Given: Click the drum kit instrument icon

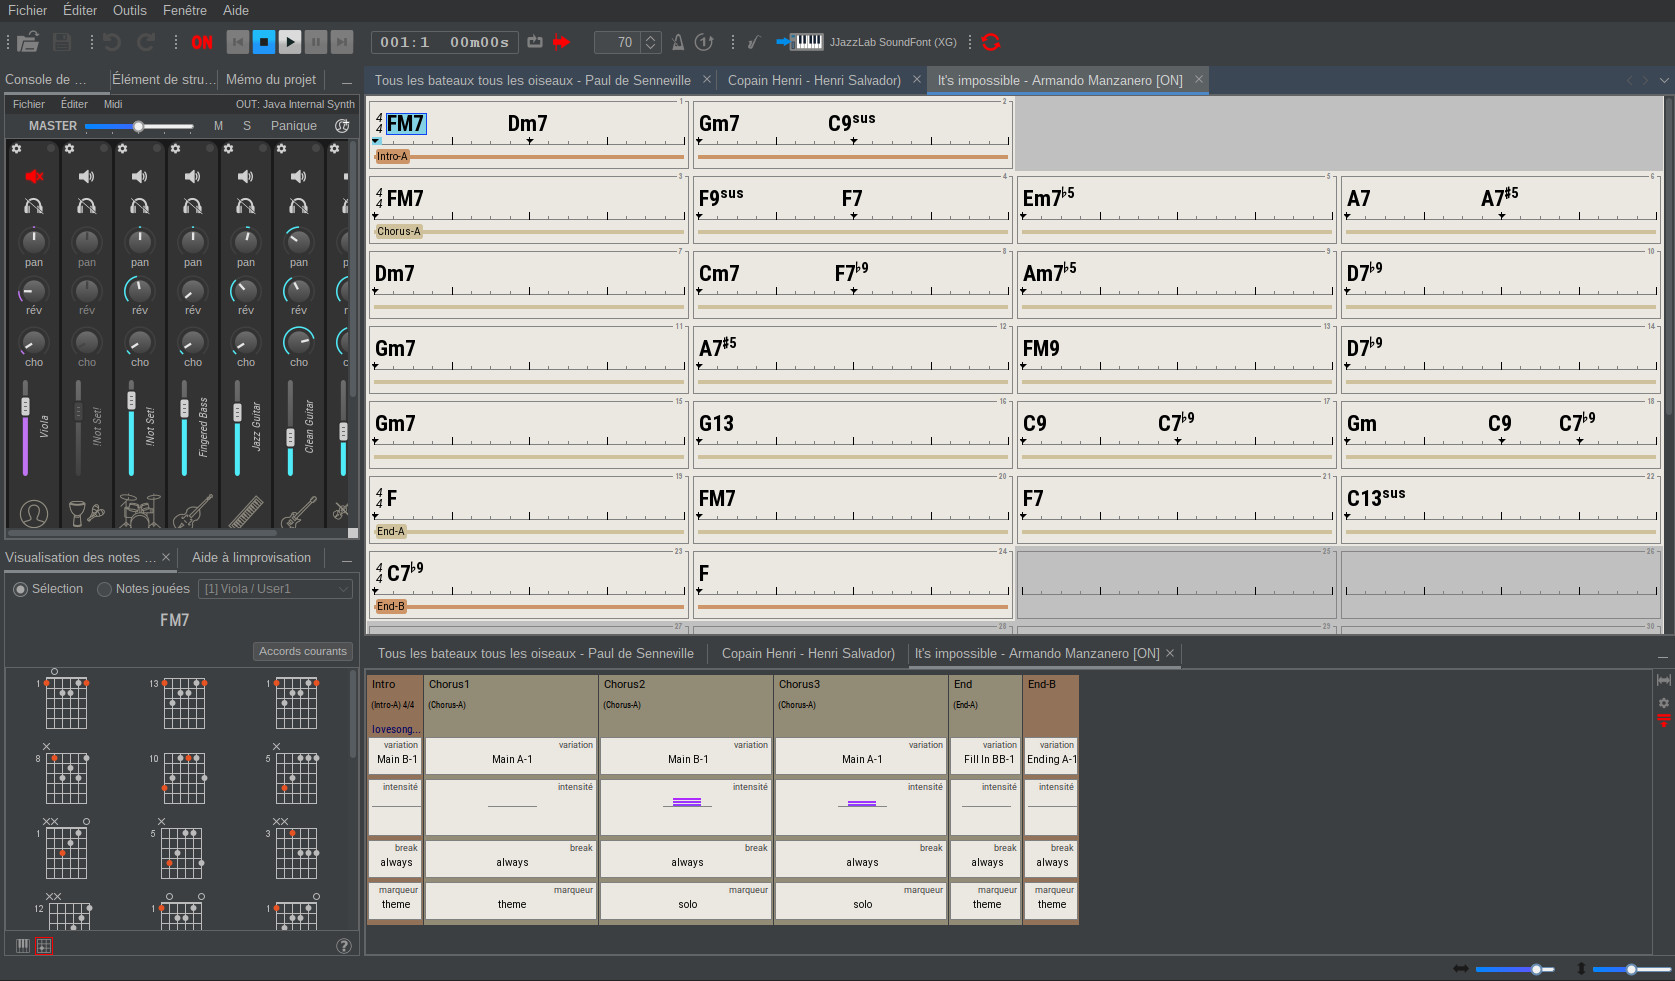Looking at the screenshot, I should coord(139,512).
